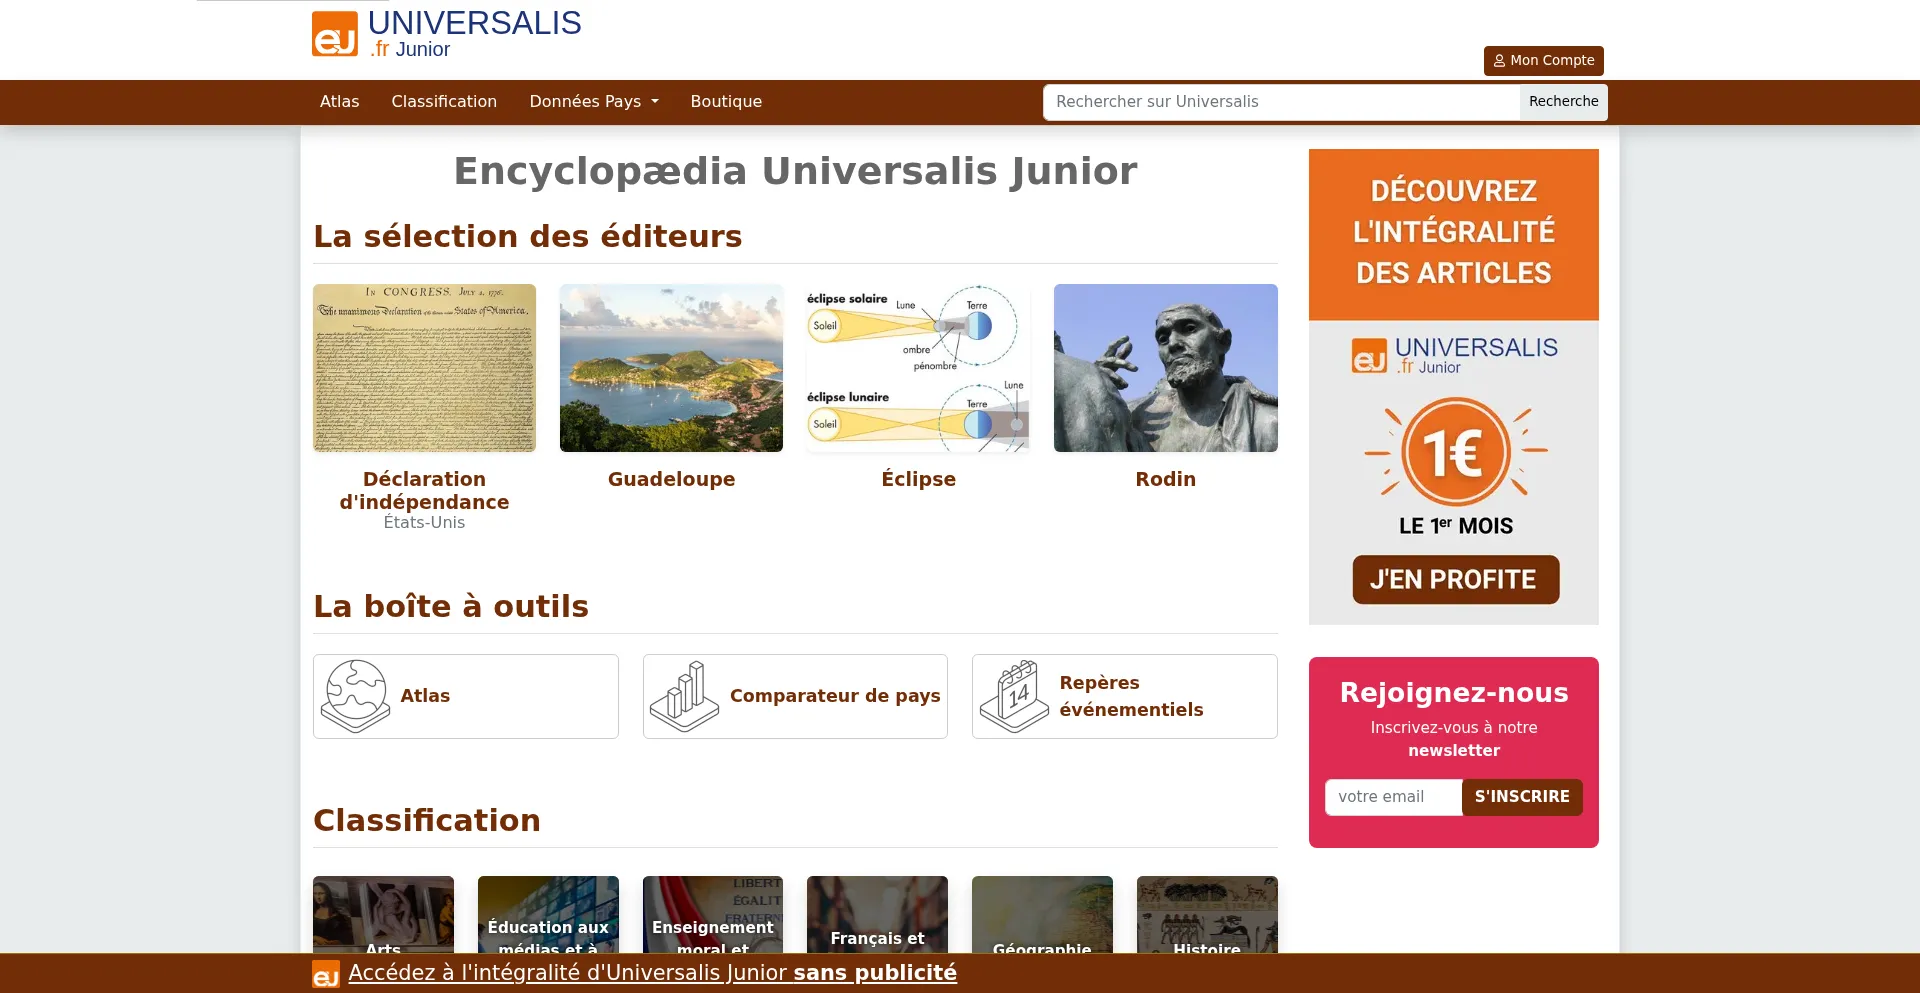
Task: Click the J'EN PROFITE offer button
Action: (x=1455, y=579)
